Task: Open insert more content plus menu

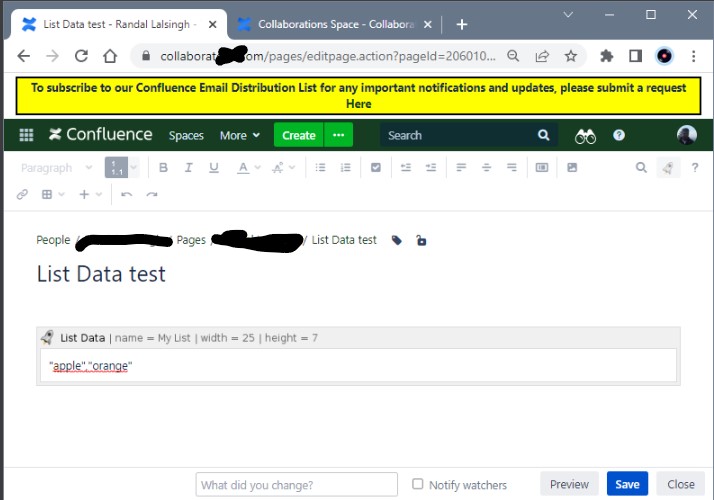Action: click(x=90, y=194)
